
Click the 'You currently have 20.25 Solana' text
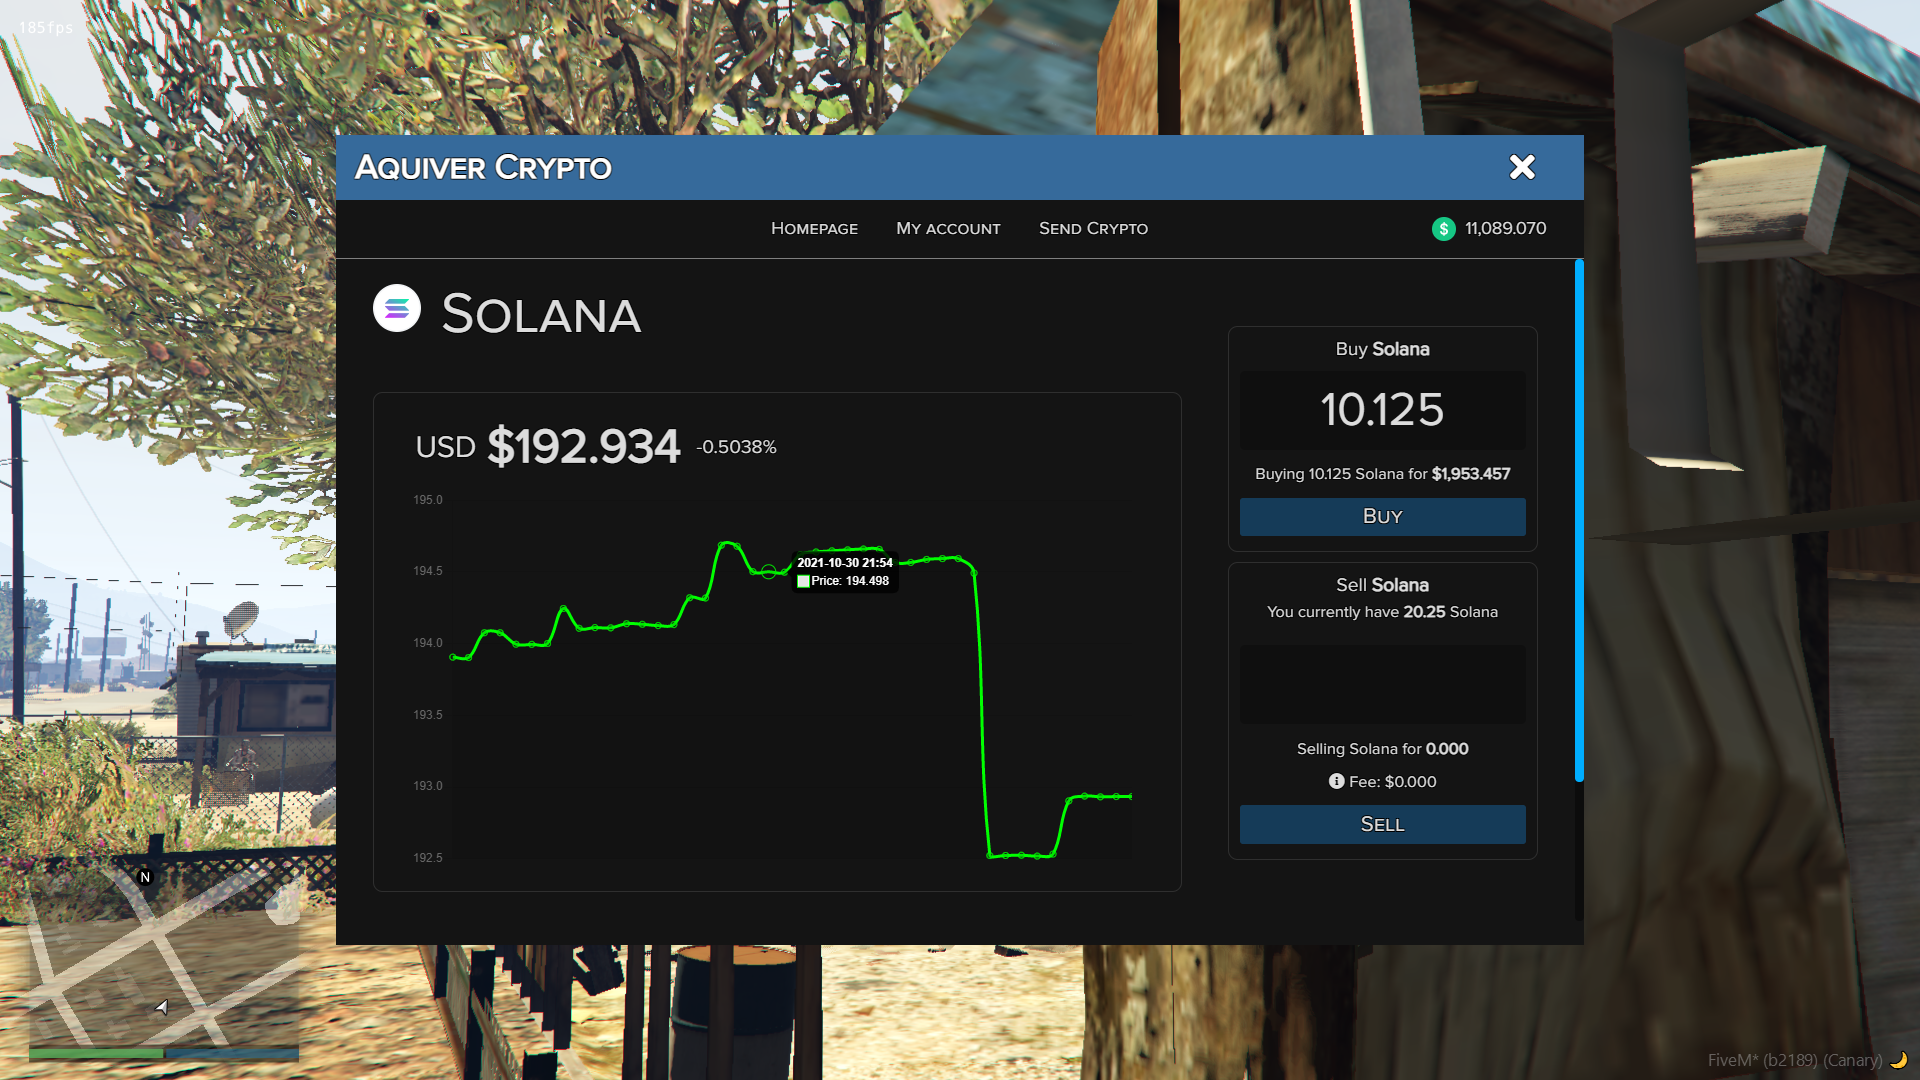(x=1382, y=612)
